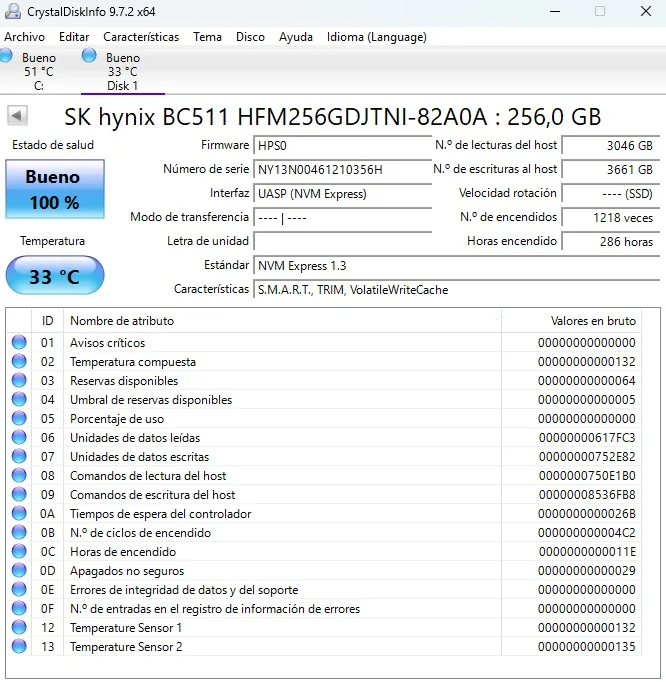Minimize the CrystalDiskInfo window
Image resolution: width=666 pixels, height=682 pixels.
click(x=555, y=11)
